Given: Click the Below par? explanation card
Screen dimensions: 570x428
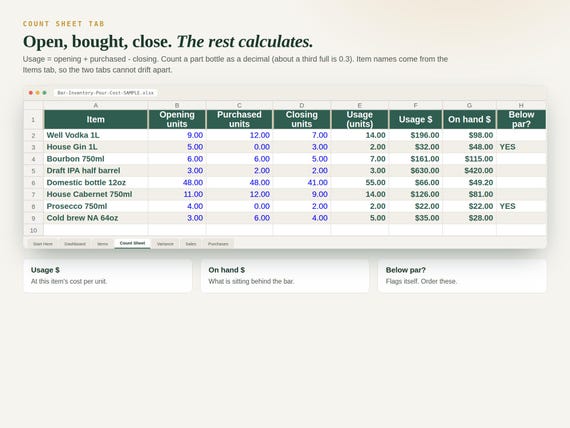Looking at the screenshot, I should coord(462,276).
